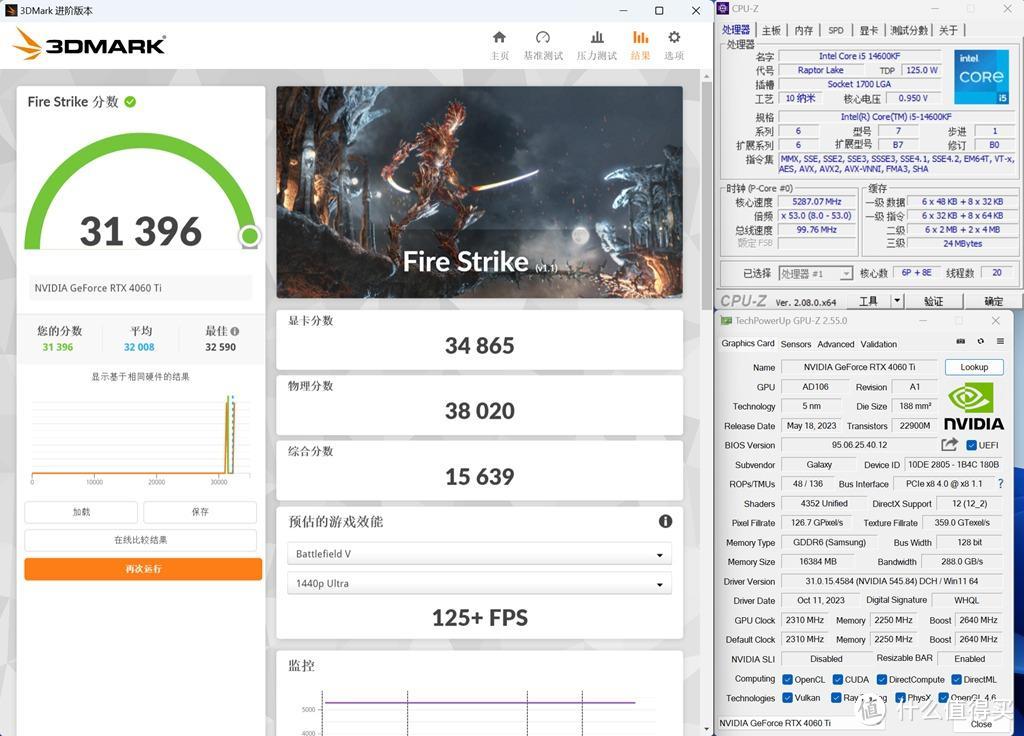Image resolution: width=1024 pixels, height=736 pixels.
Task: Toggle the OpenGL 4.6 checkbox in GPU-Z
Action: tap(943, 697)
